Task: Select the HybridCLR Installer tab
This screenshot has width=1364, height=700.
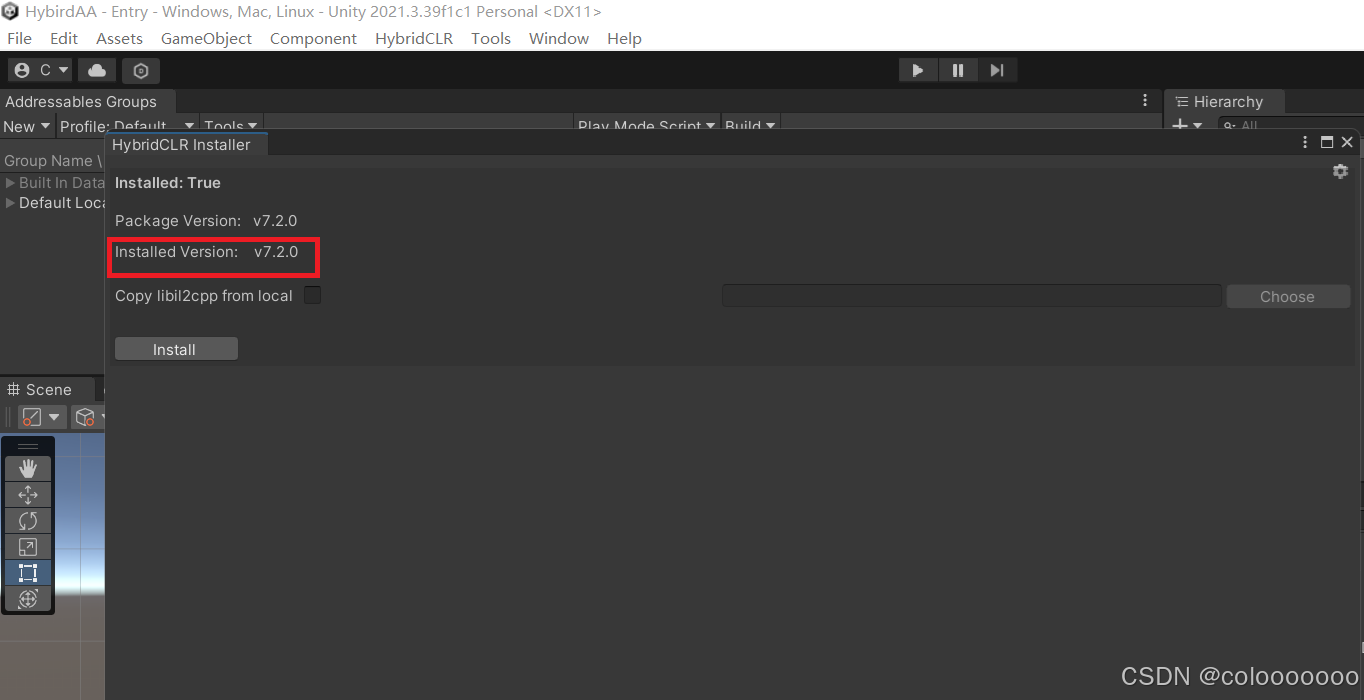Action: (181, 144)
